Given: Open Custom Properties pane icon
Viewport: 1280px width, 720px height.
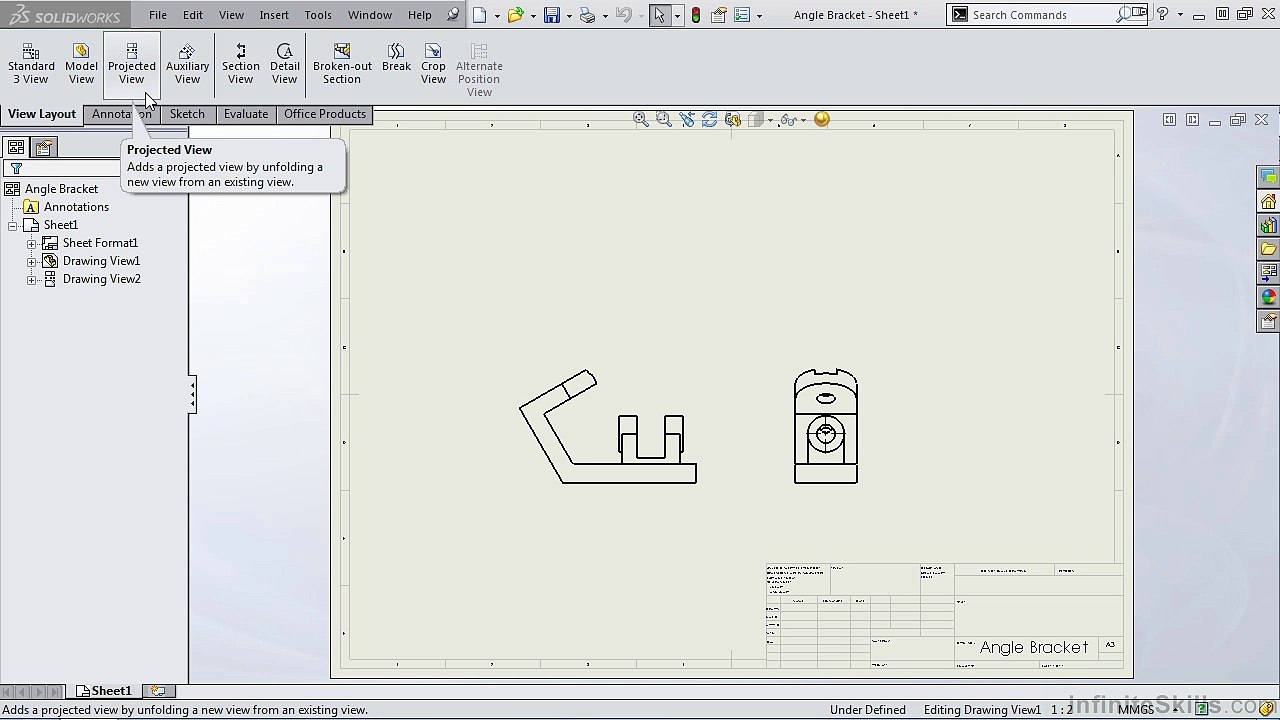Looking at the screenshot, I should tap(1269, 321).
